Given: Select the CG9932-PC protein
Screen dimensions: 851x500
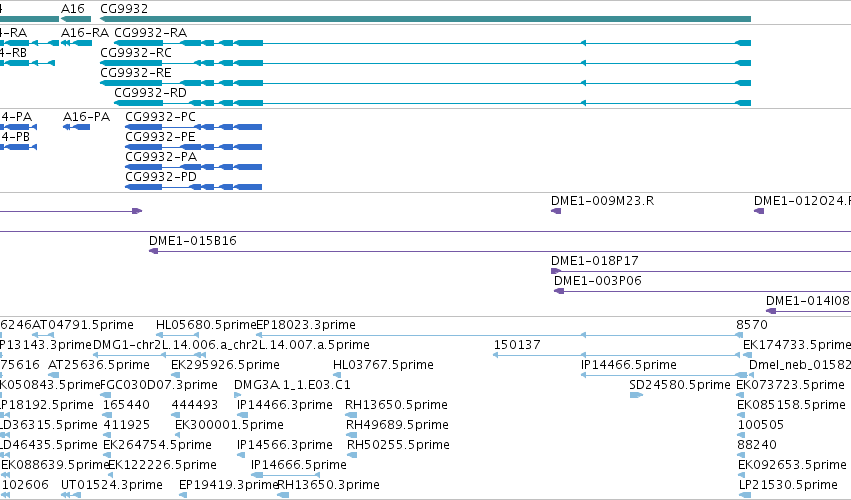Looking at the screenshot, I should coord(194,127).
